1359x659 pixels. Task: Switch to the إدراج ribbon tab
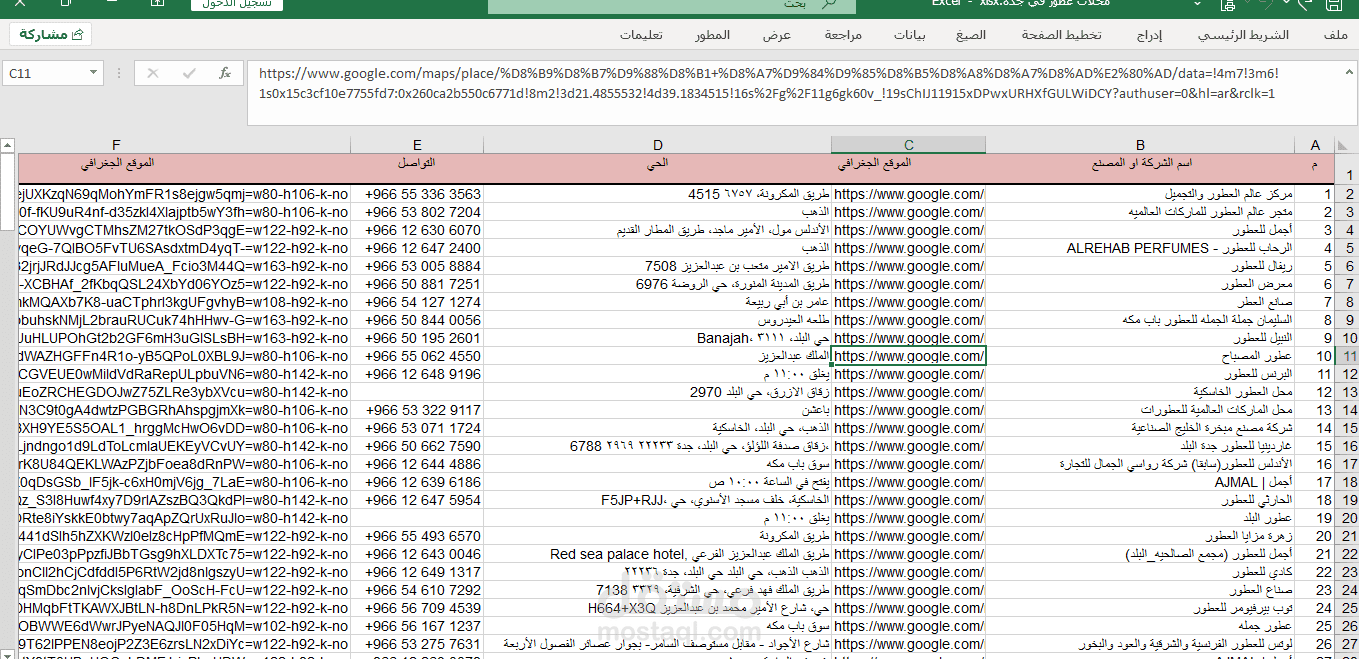(1149, 34)
